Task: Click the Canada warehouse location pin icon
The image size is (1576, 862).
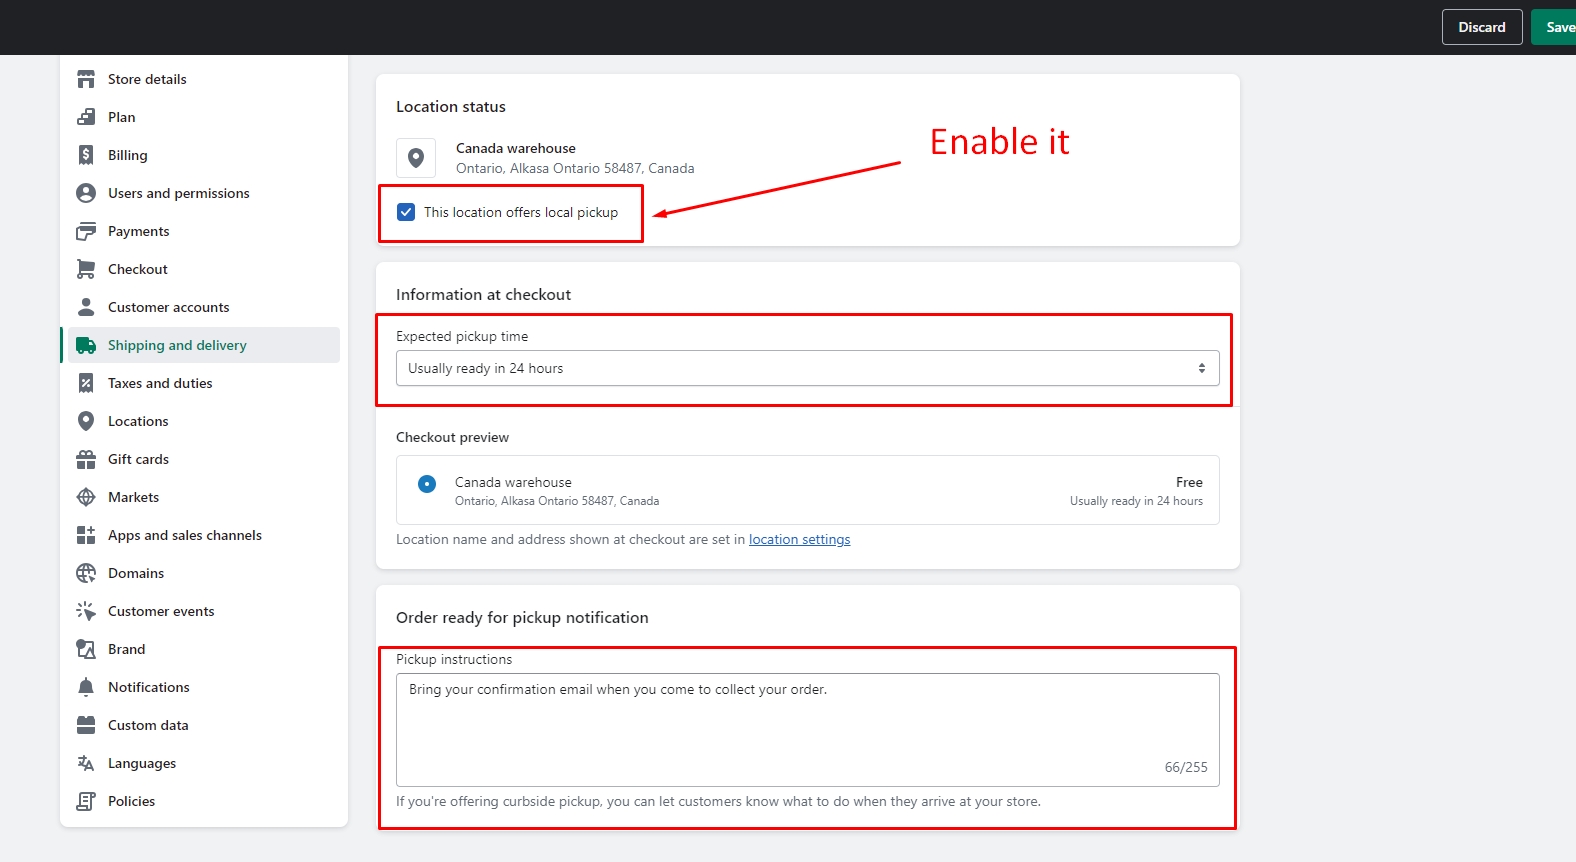Action: (x=416, y=158)
